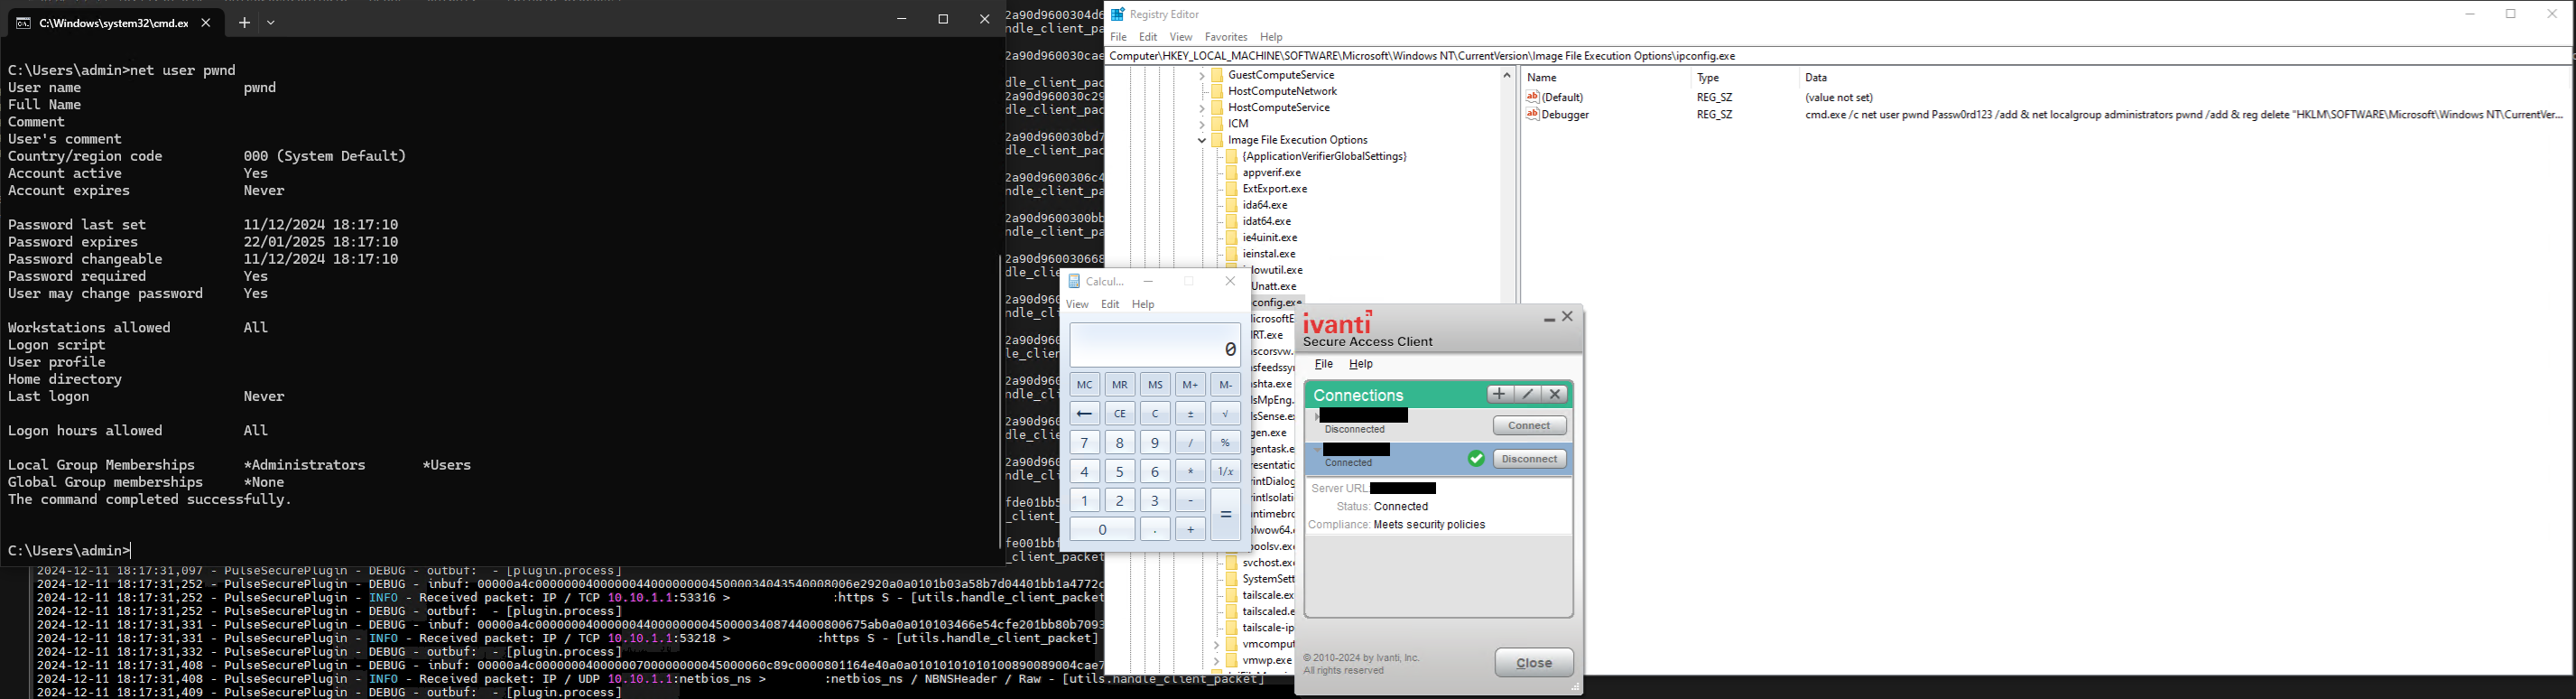Select the GuestComputeService folder icon
Image resolution: width=2576 pixels, height=699 pixels.
(1217, 75)
